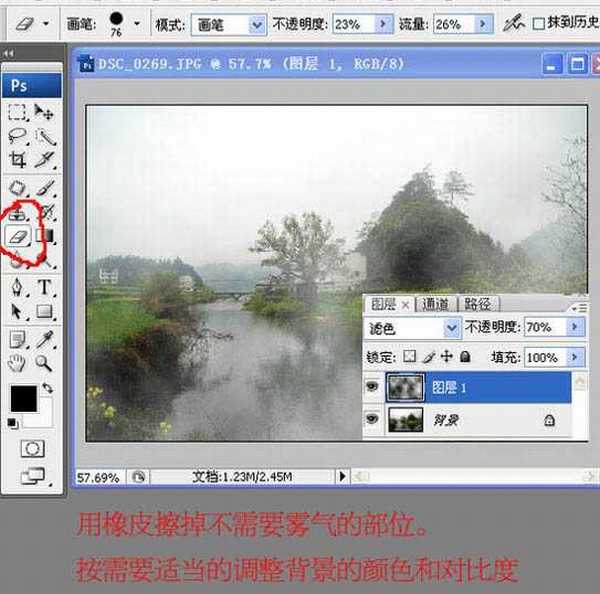Enable airbrush mode in options bar

pos(513,24)
